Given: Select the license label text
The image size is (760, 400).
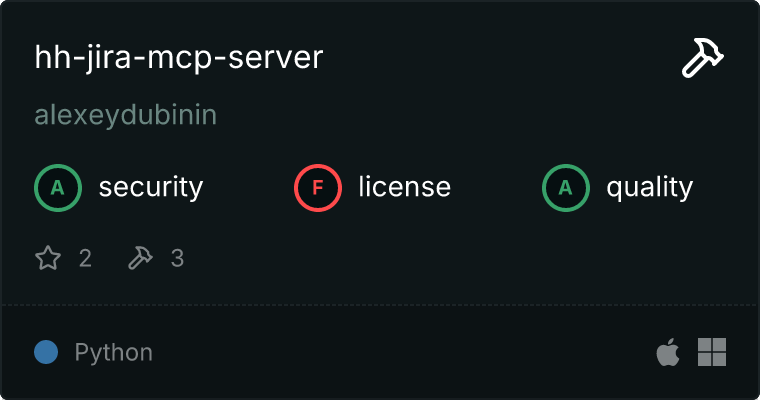Looking at the screenshot, I should coord(404,187).
